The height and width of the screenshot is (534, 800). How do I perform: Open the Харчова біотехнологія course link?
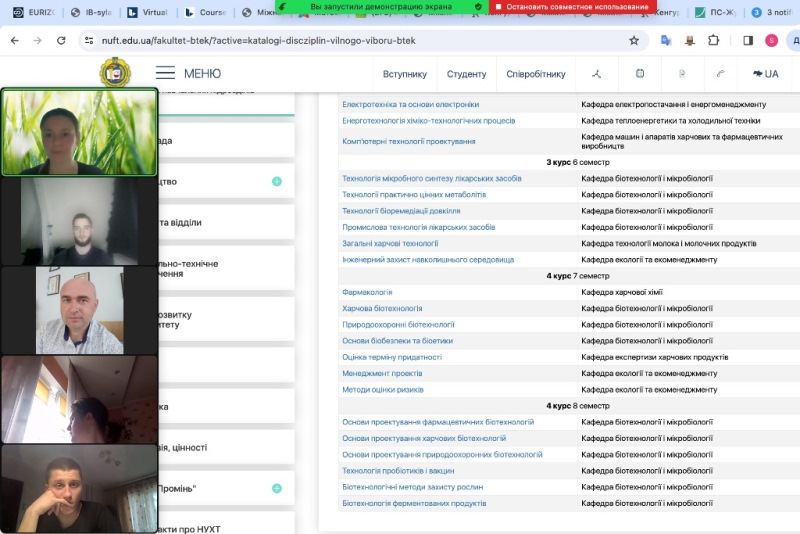point(382,308)
